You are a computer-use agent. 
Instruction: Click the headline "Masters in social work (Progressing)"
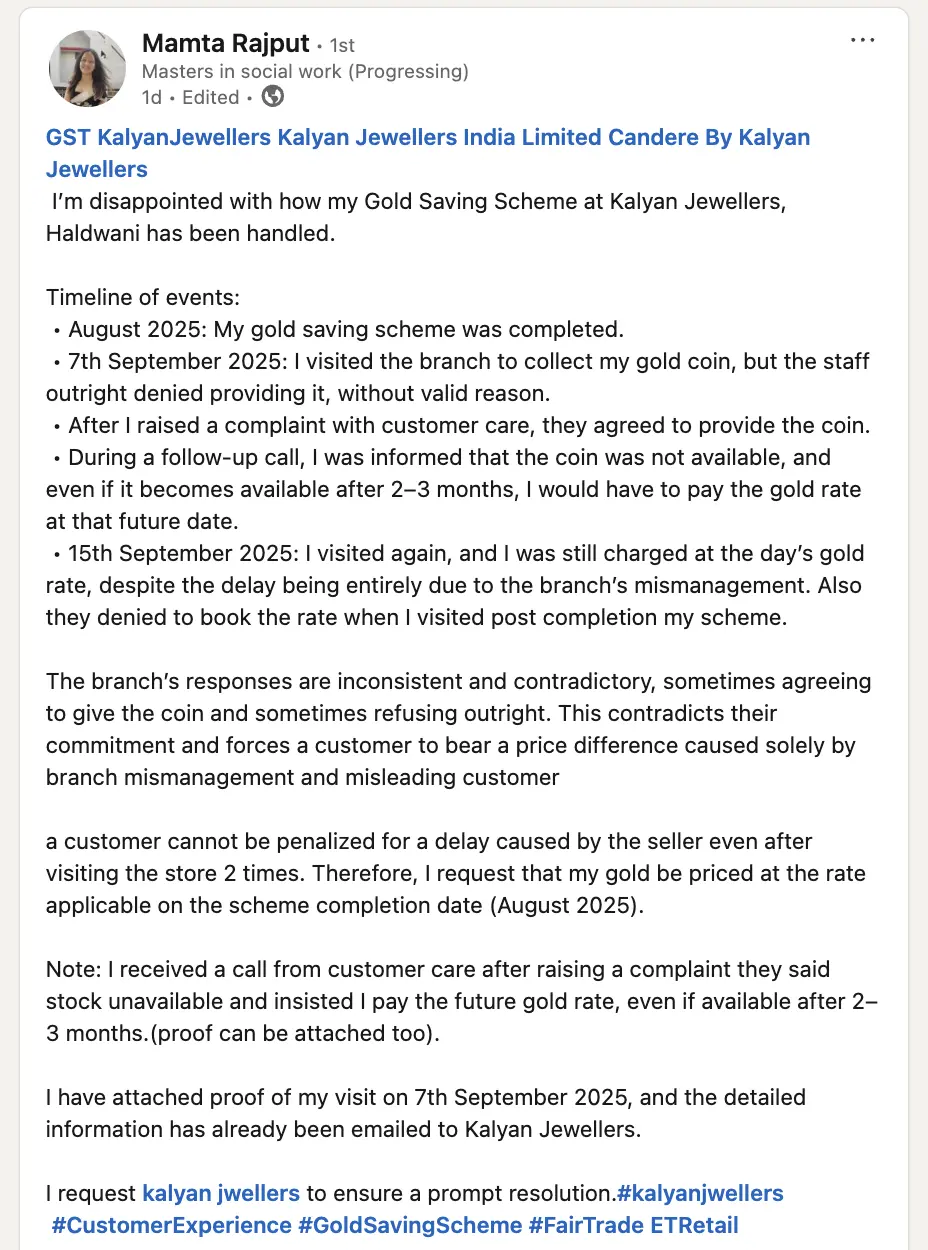305,71
